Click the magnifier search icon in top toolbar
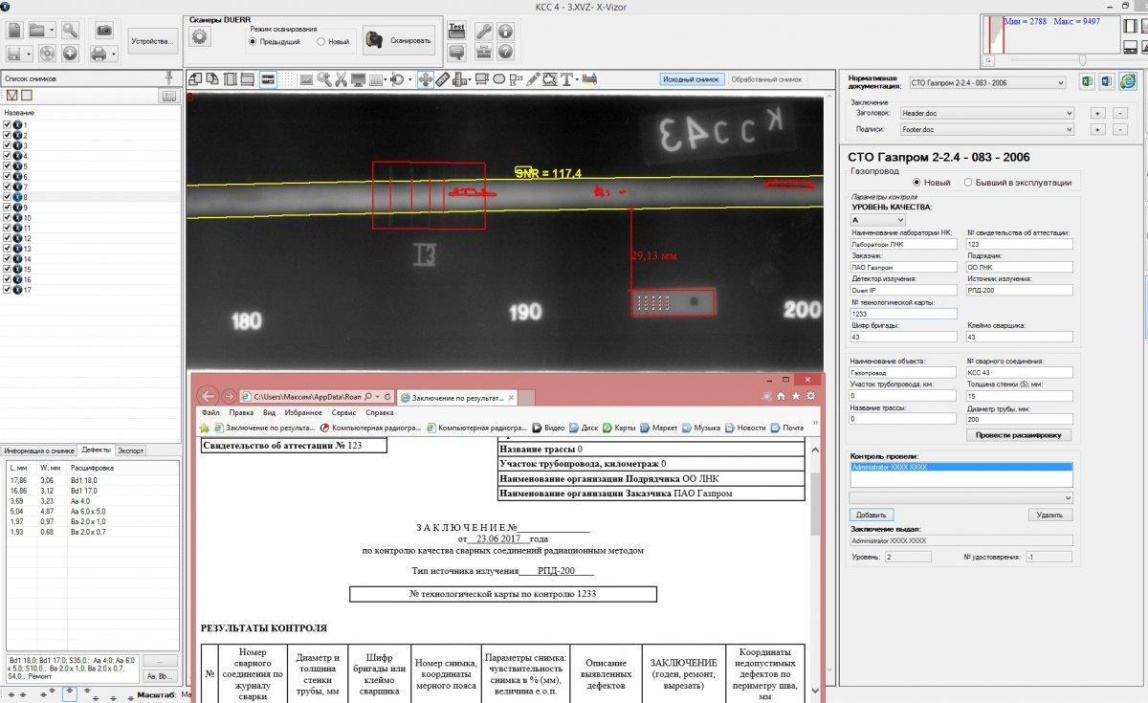 pyautogui.click(x=72, y=31)
